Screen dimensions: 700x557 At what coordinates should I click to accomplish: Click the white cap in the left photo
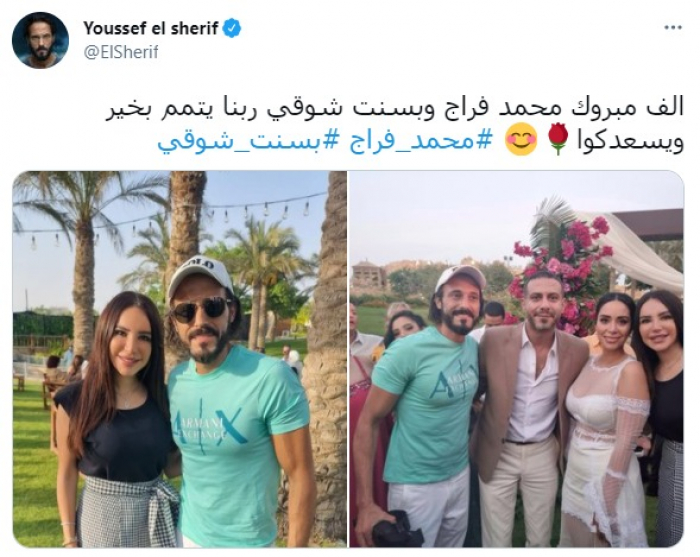click(199, 276)
